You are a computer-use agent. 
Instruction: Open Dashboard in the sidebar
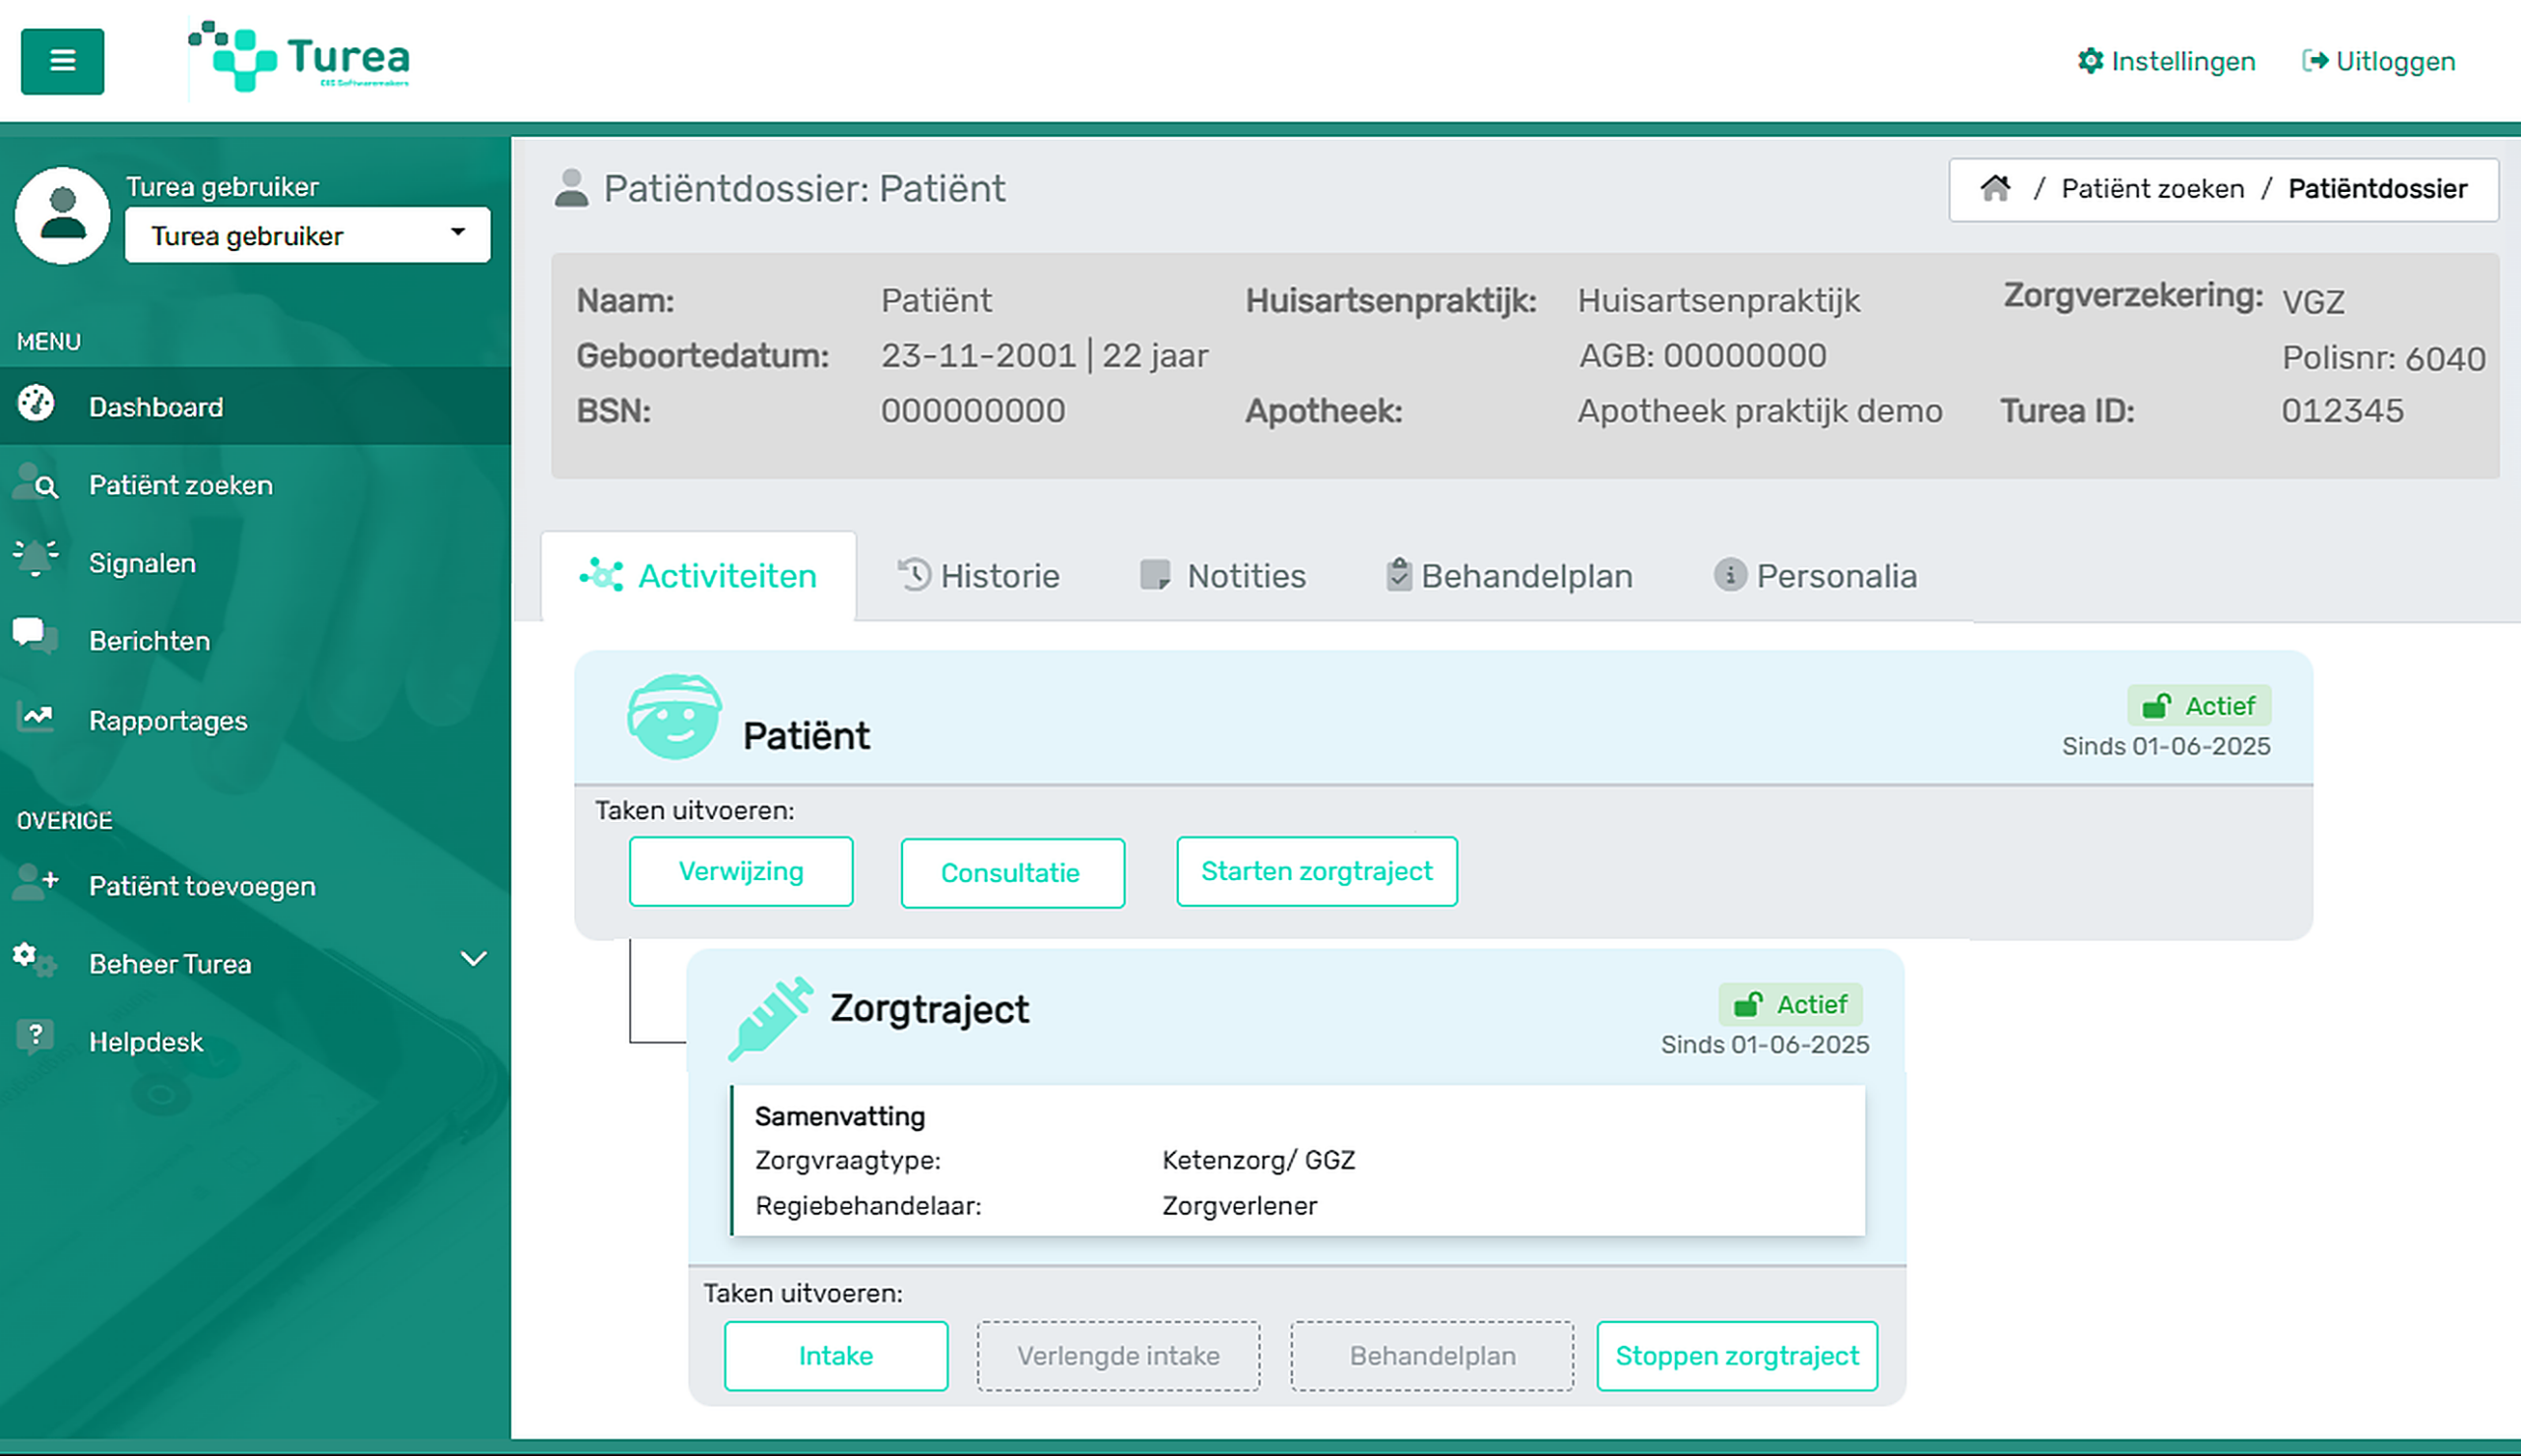[x=255, y=406]
